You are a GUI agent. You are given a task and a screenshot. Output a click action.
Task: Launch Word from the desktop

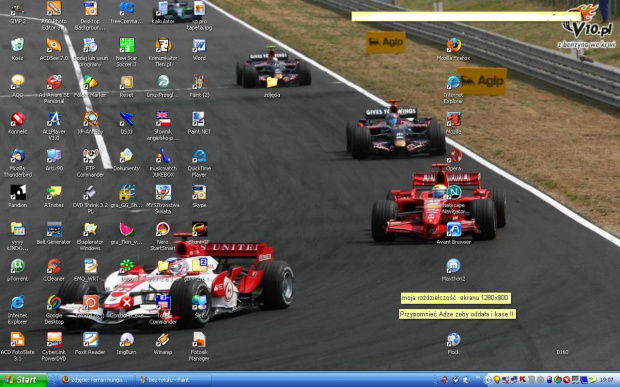pyautogui.click(x=199, y=49)
